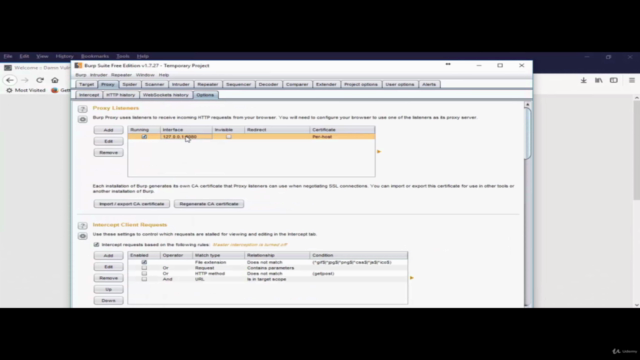
Task: Switch to the Extender tab
Action: 326,84
